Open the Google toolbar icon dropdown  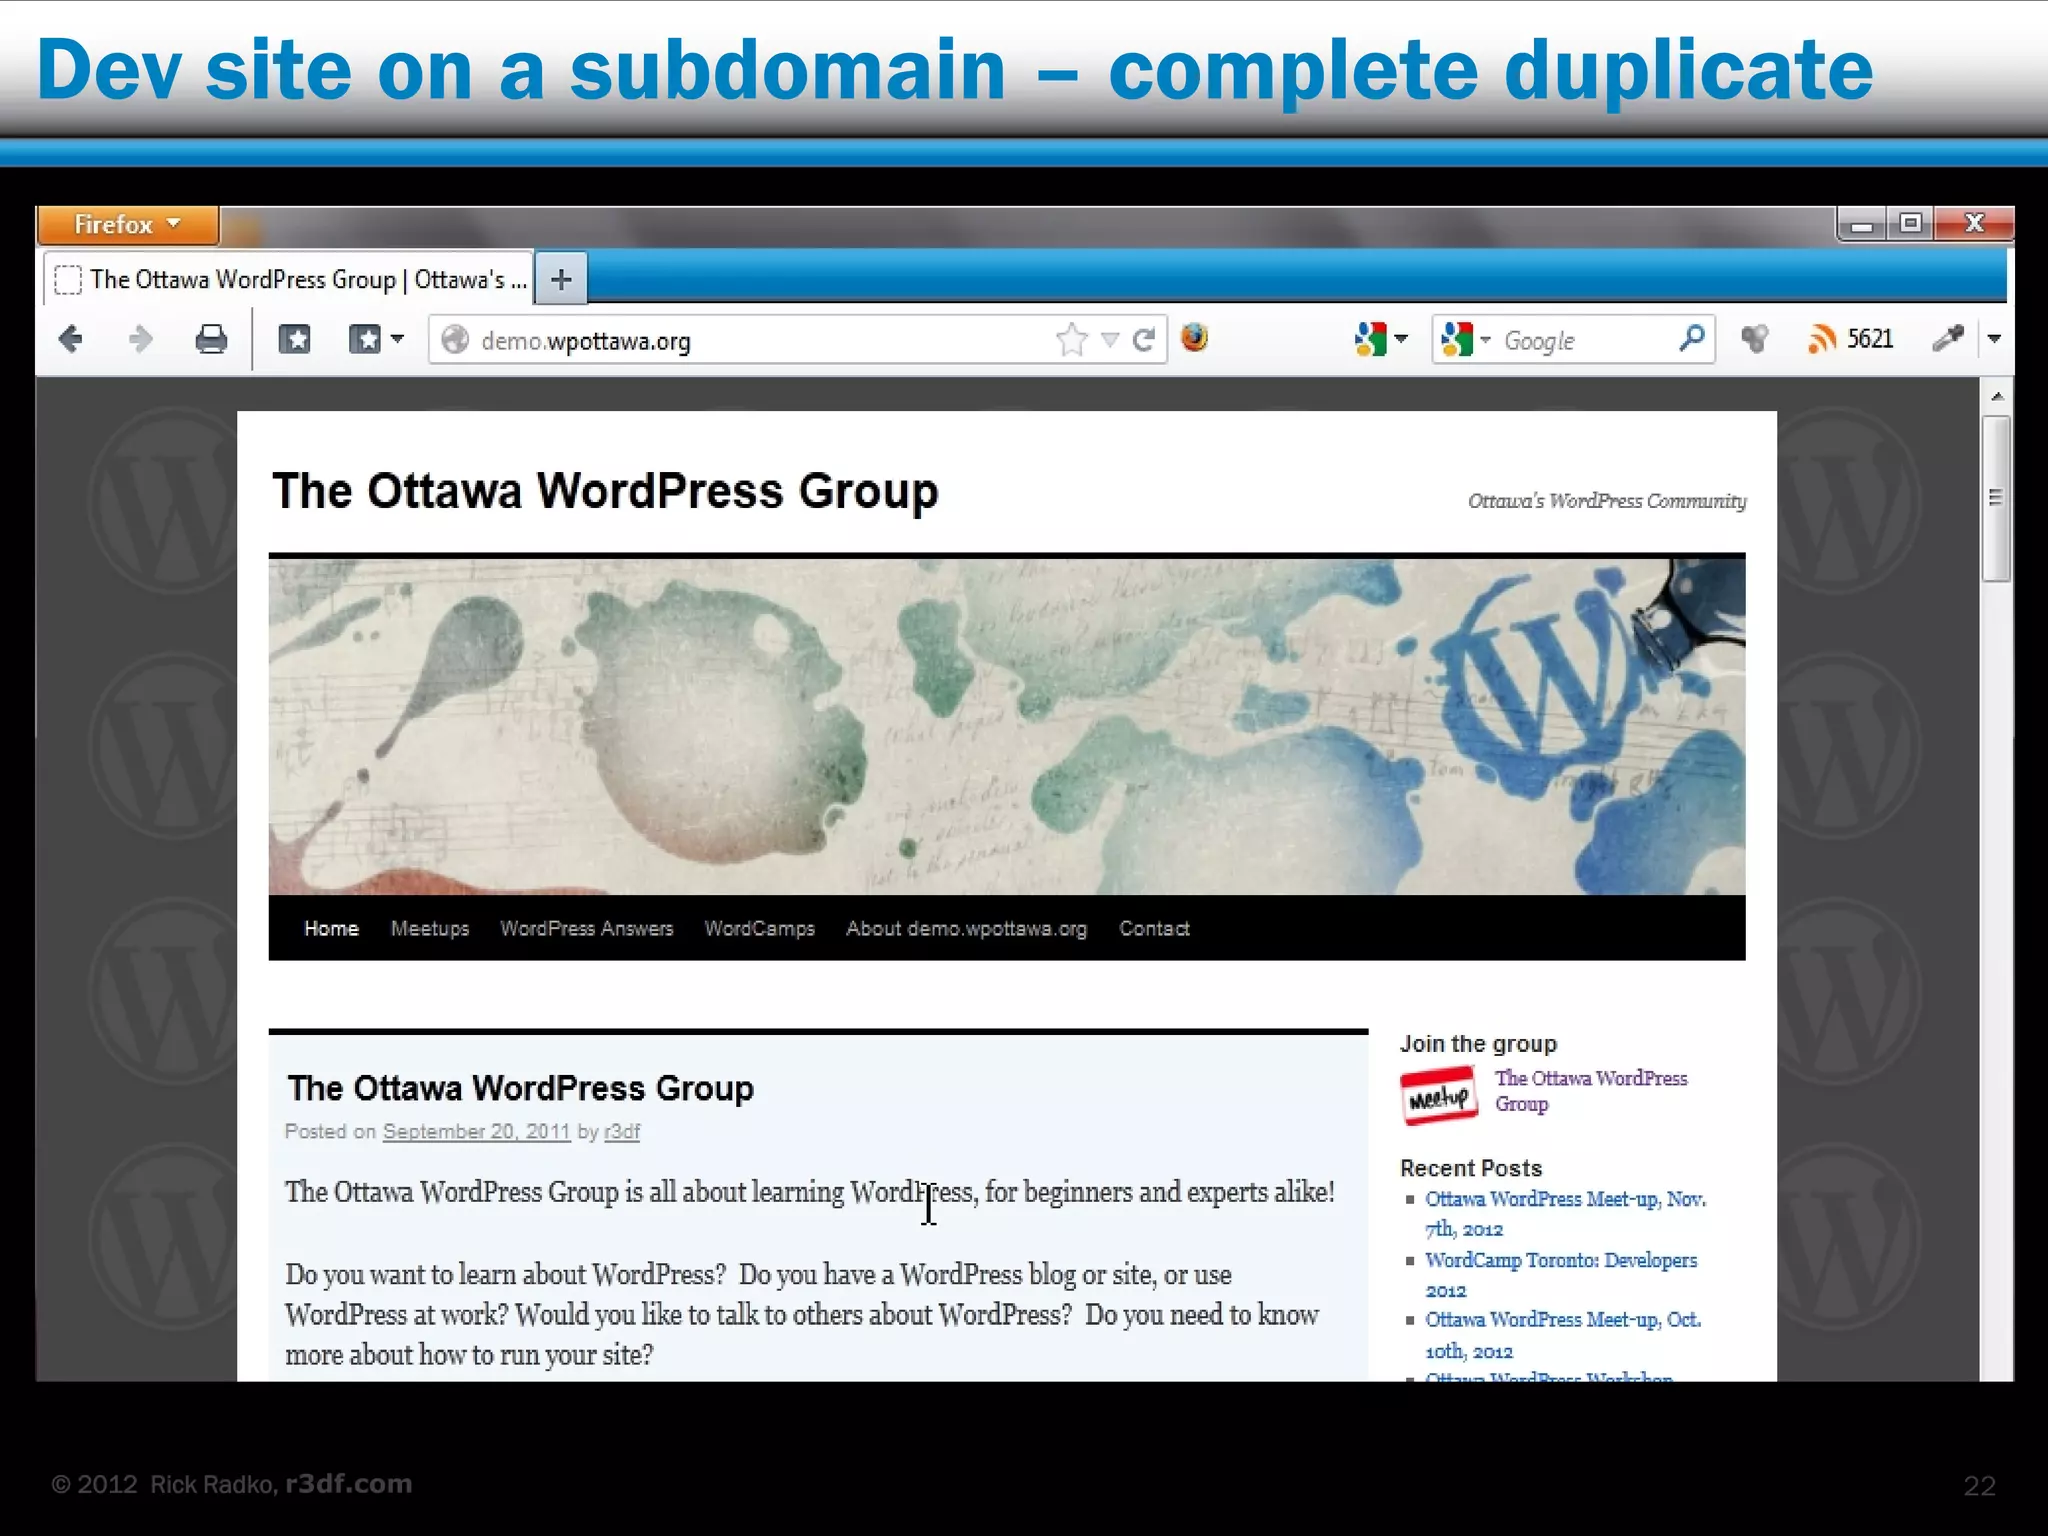(1381, 340)
